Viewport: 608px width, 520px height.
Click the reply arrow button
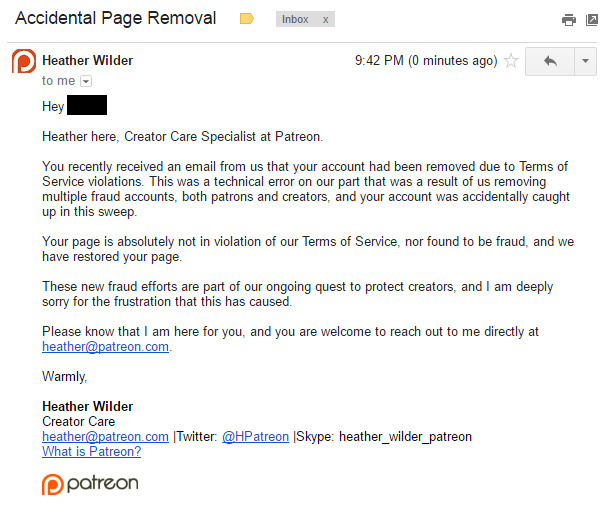[550, 61]
